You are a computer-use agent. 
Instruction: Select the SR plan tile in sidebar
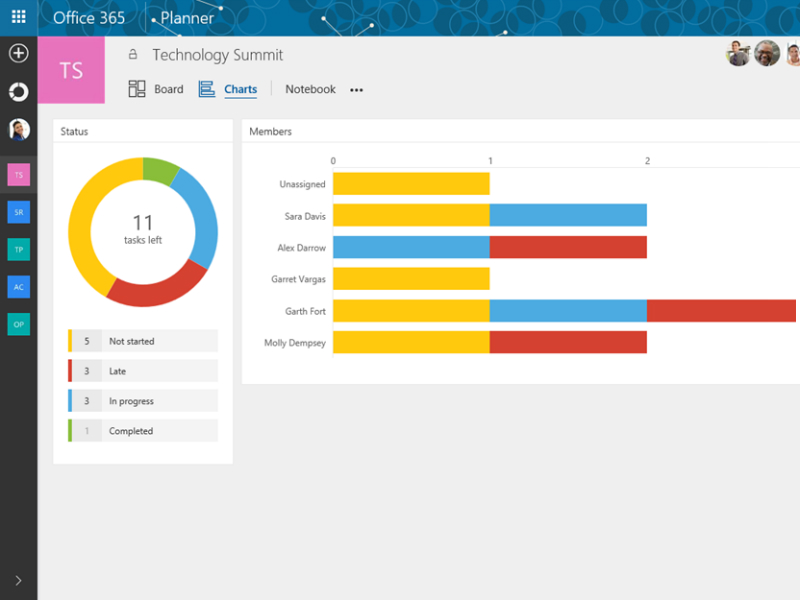pos(18,212)
